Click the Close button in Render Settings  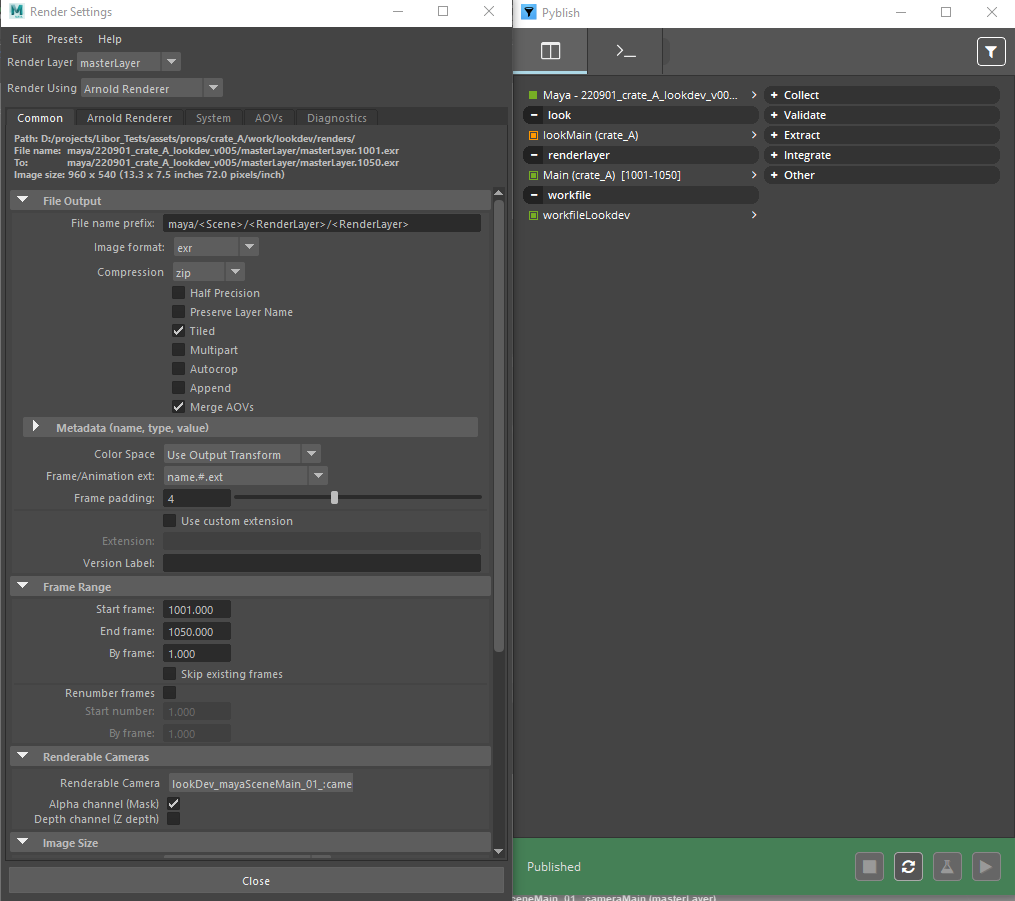(x=256, y=881)
